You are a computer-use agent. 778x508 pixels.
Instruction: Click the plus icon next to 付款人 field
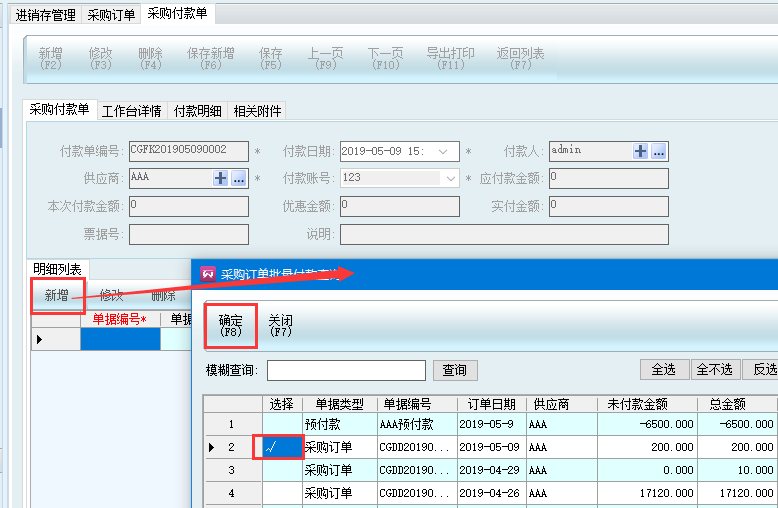click(641, 151)
